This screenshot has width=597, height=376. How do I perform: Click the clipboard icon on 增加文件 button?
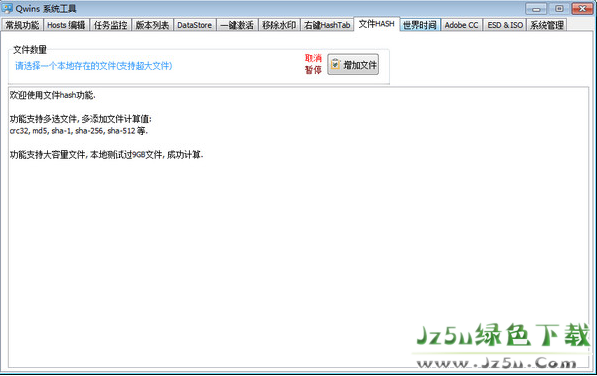[335, 64]
